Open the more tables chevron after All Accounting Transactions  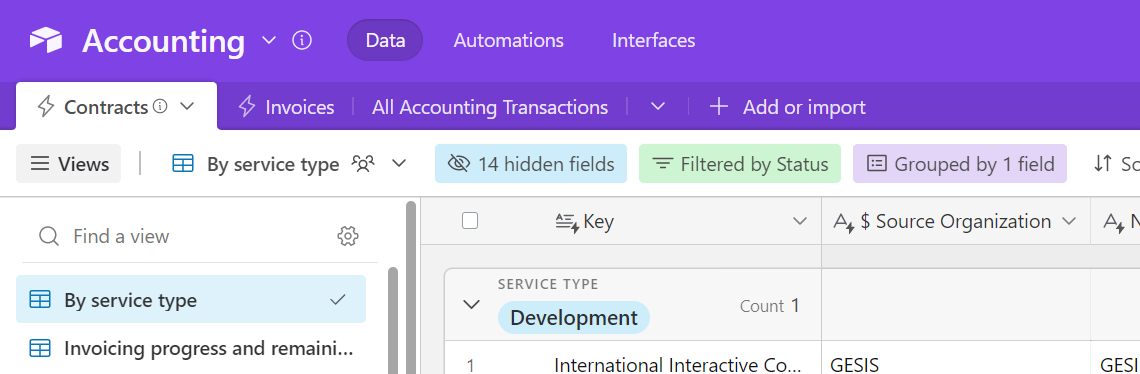[658, 107]
